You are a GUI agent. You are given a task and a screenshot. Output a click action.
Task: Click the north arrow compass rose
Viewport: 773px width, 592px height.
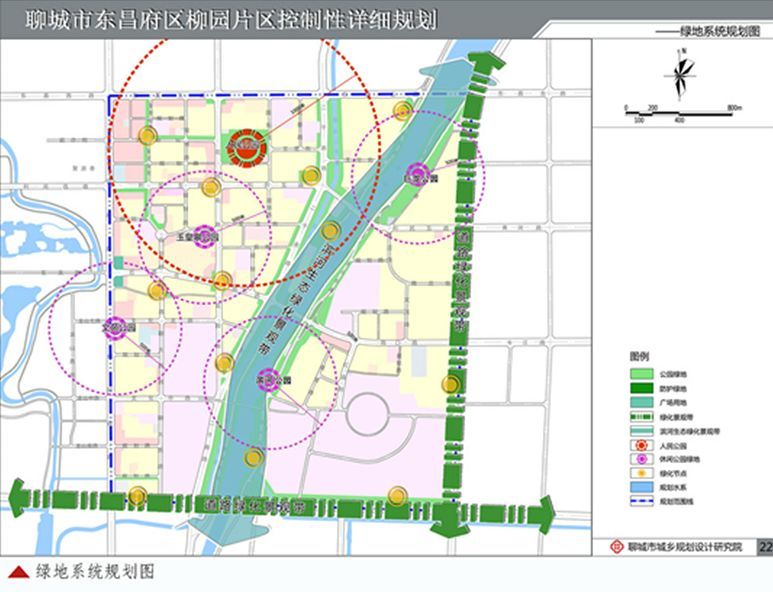point(681,74)
